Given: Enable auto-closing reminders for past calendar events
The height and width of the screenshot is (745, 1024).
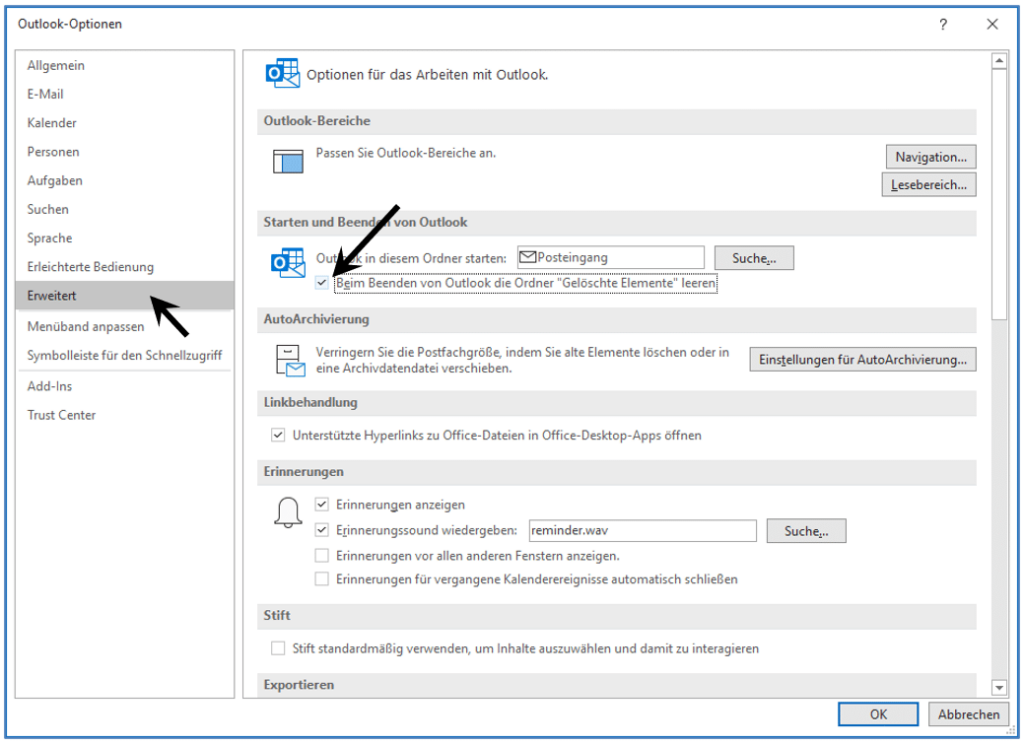Looking at the screenshot, I should [x=321, y=579].
